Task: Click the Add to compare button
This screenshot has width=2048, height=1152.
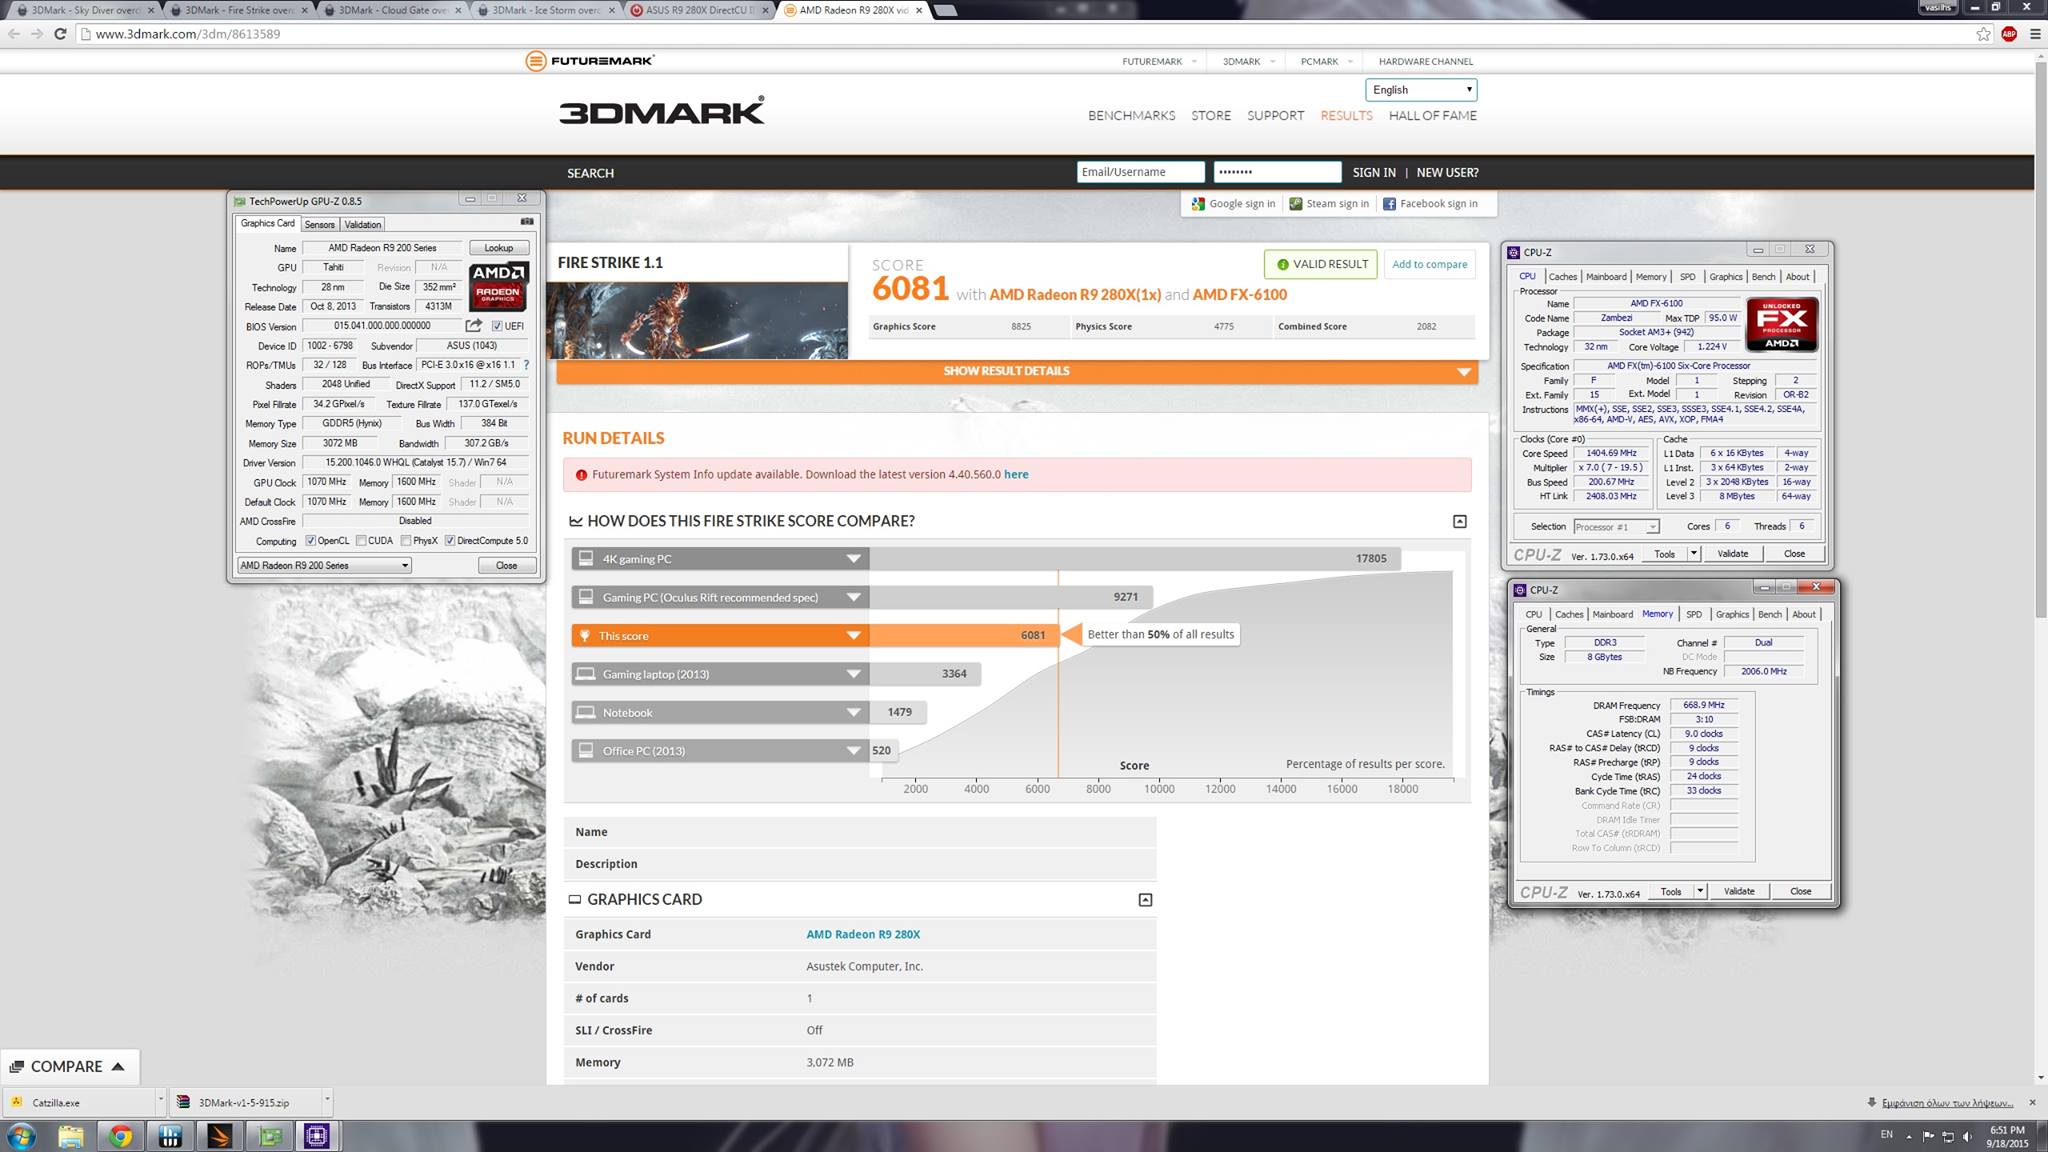Action: [x=1430, y=265]
